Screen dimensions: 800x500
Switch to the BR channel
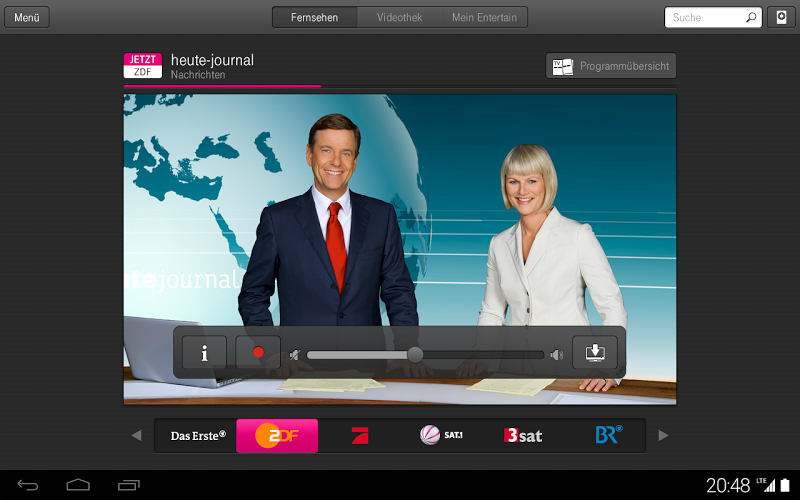(x=609, y=434)
